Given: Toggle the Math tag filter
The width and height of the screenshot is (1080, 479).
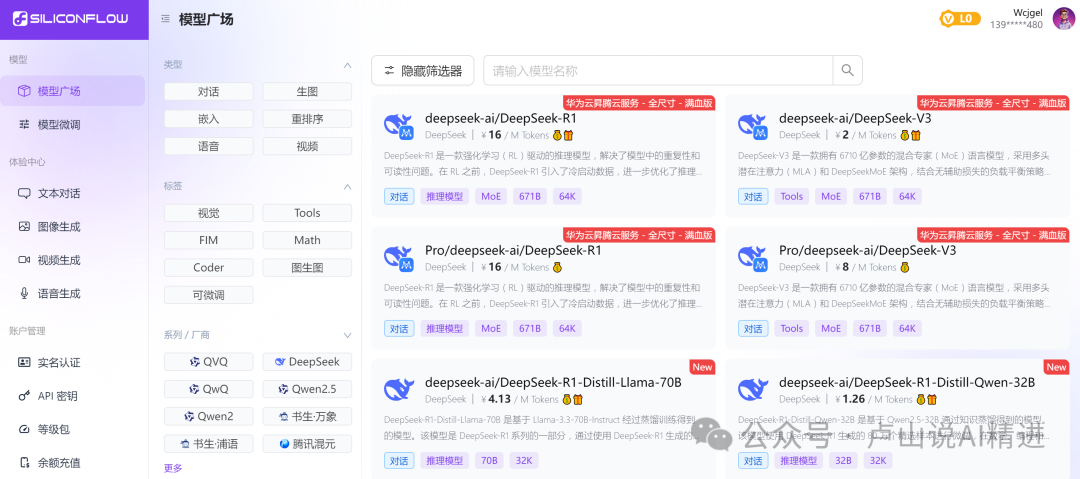Looking at the screenshot, I should (307, 240).
